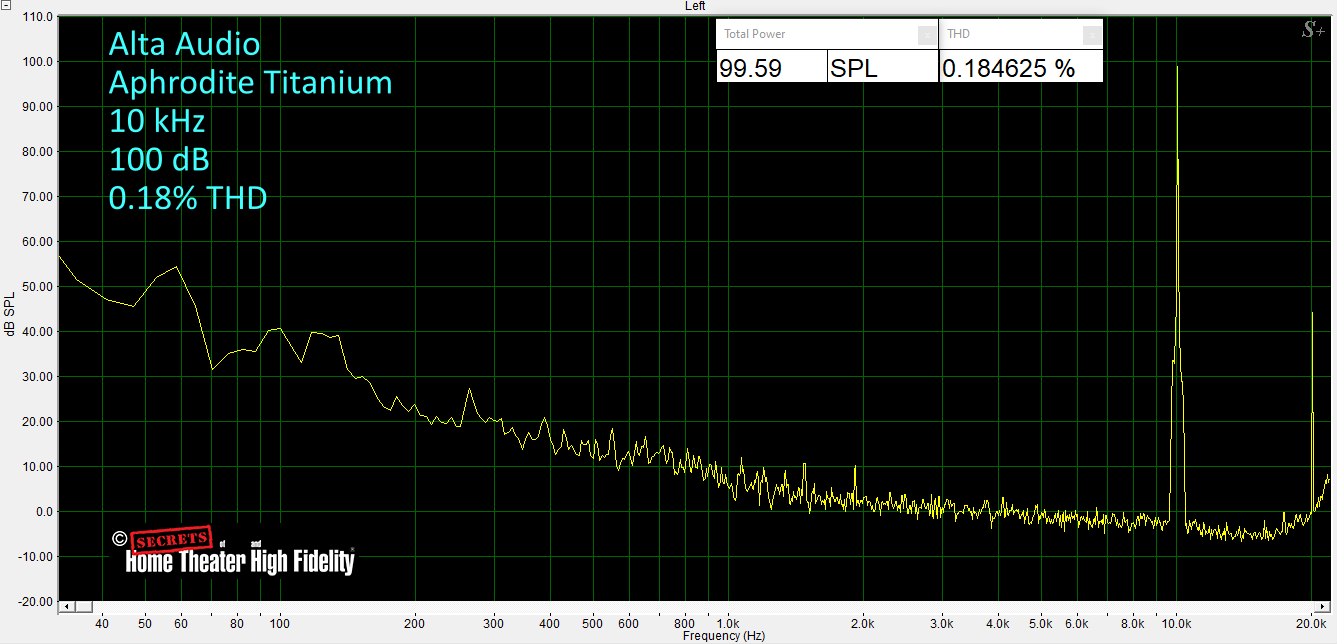Click the horizontal scrollbar right arrow

(1322, 607)
